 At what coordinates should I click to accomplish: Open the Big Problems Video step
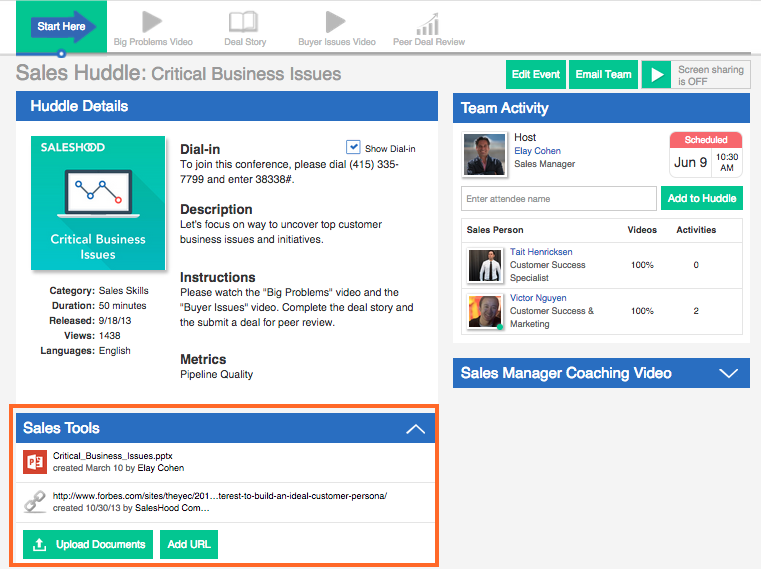tap(153, 29)
